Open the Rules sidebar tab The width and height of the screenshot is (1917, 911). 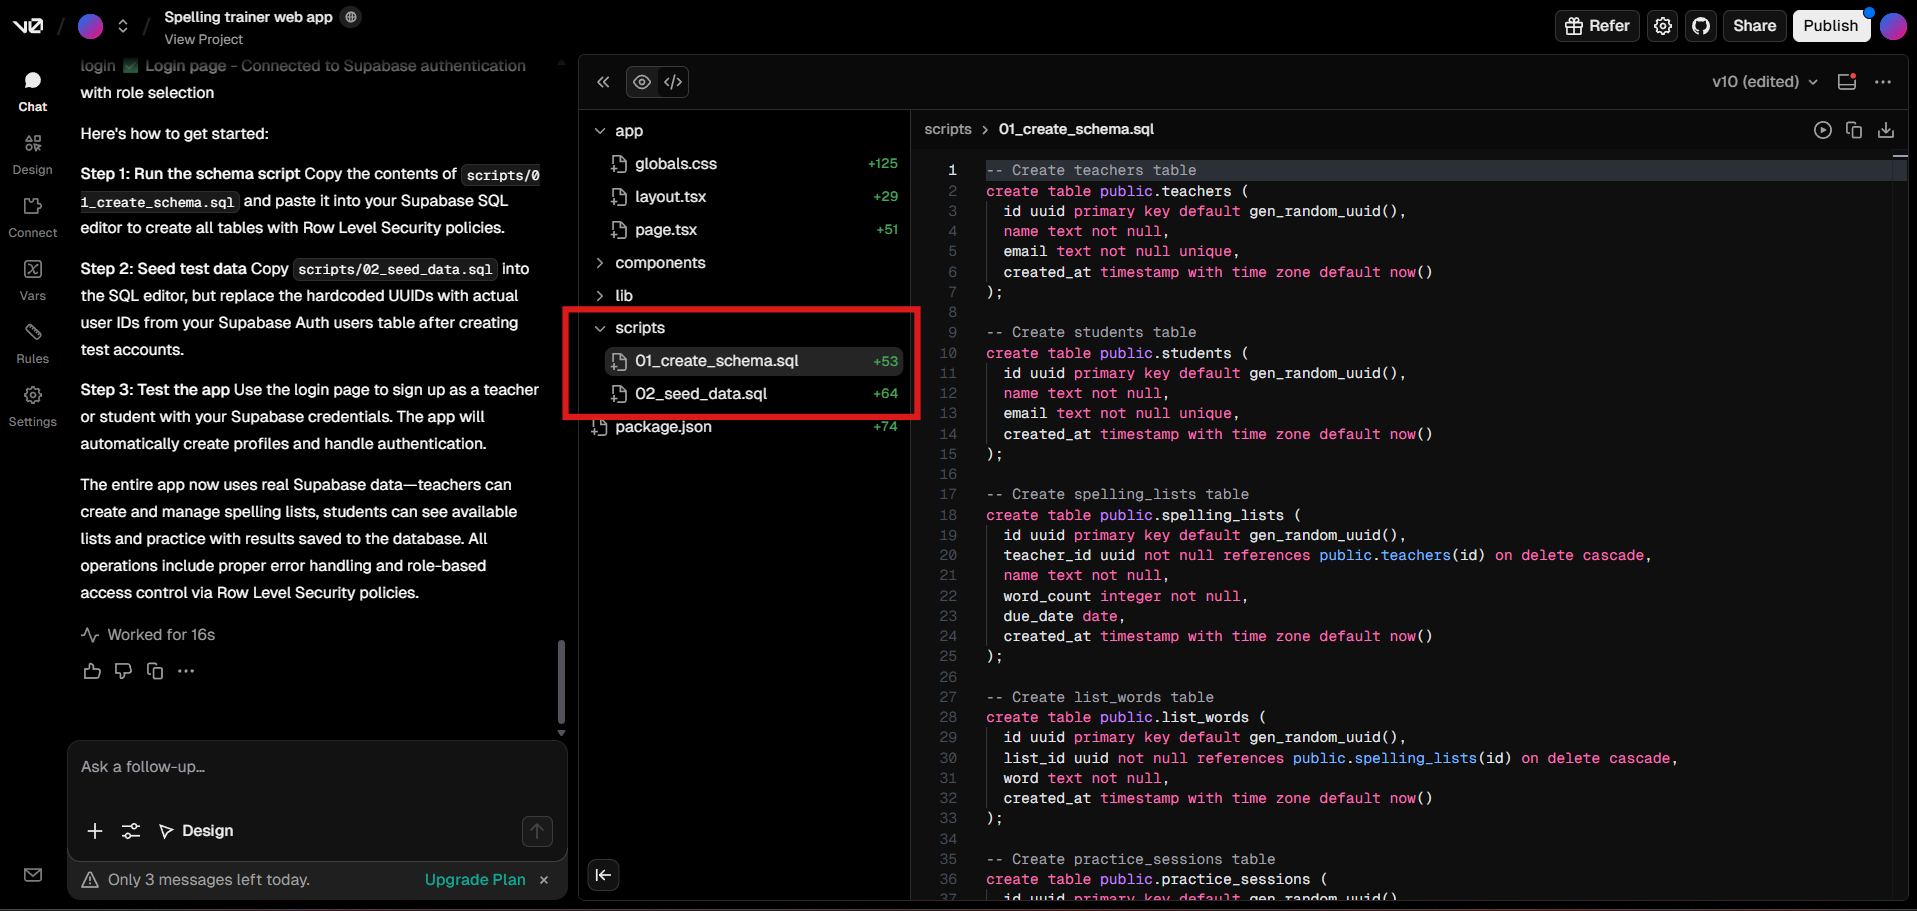coord(33,343)
